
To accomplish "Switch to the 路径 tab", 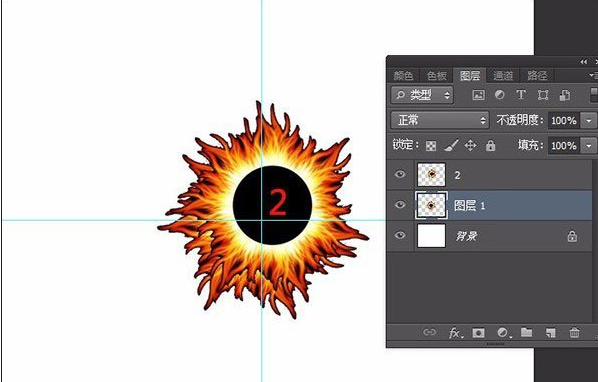I will click(537, 76).
